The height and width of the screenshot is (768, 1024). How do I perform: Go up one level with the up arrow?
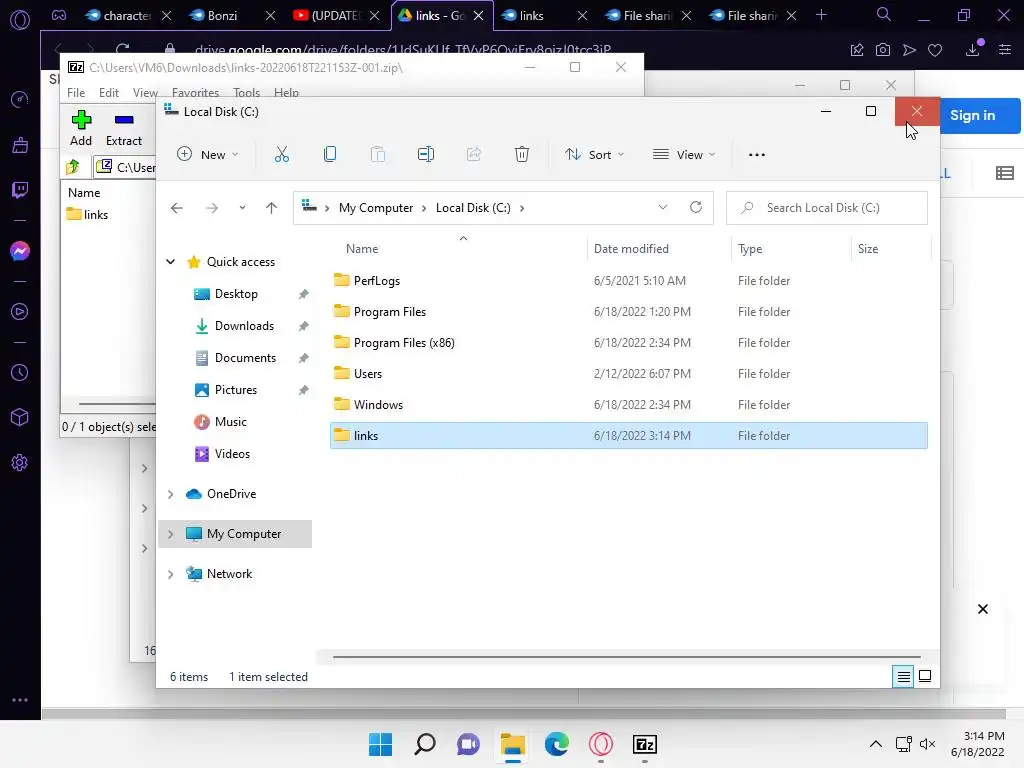pyautogui.click(x=272, y=208)
